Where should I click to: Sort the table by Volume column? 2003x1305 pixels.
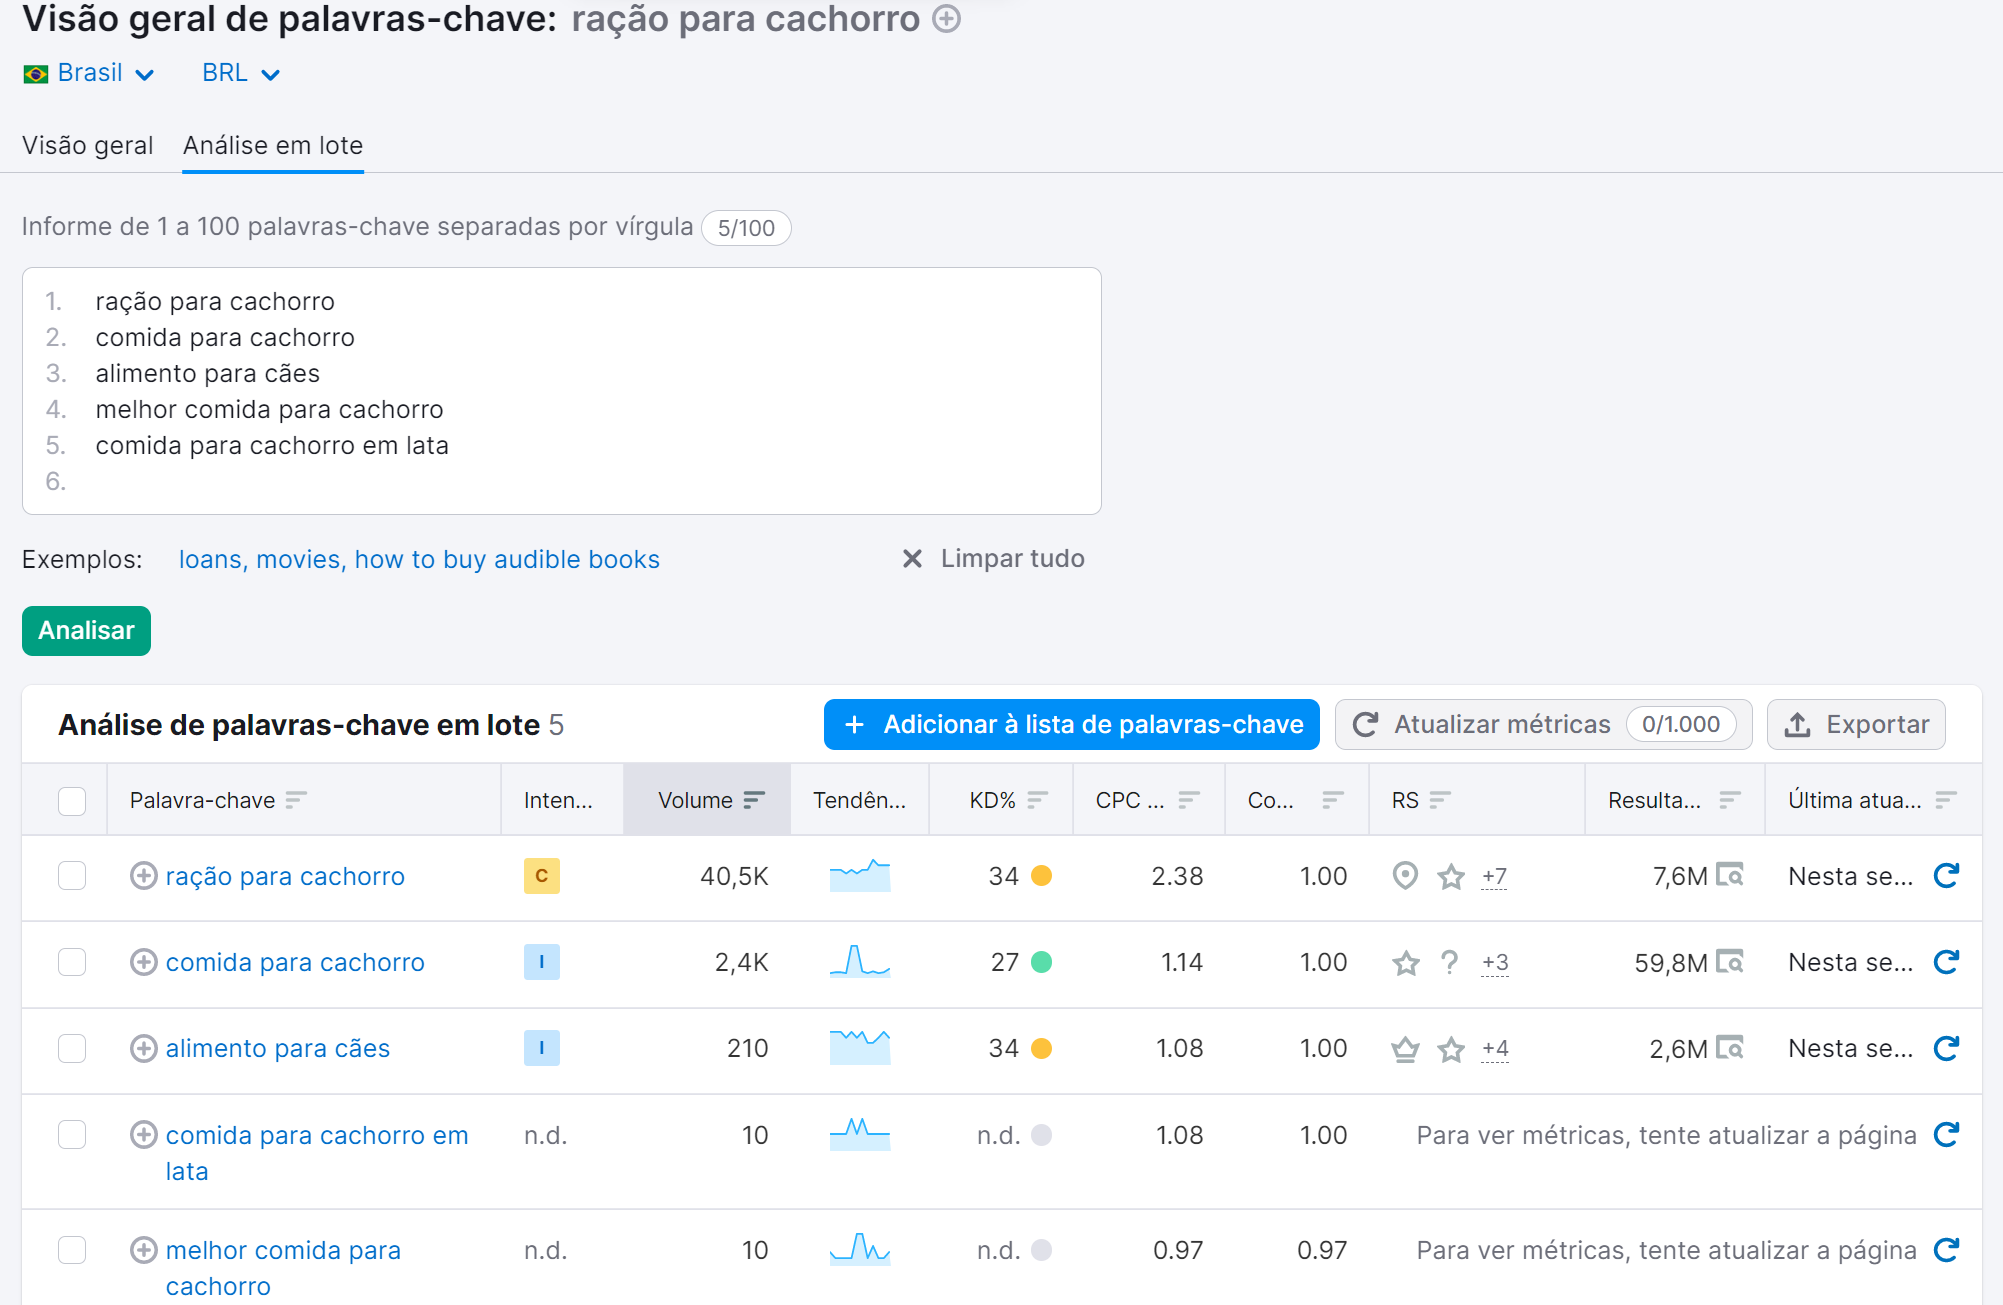pos(752,799)
